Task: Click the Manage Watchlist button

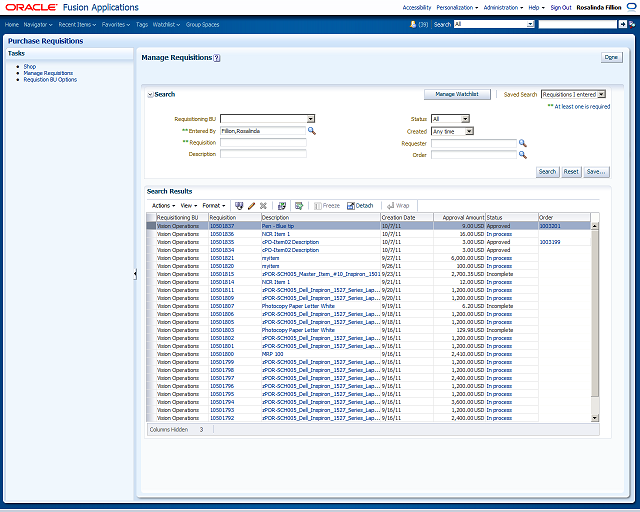Action: 457,94
